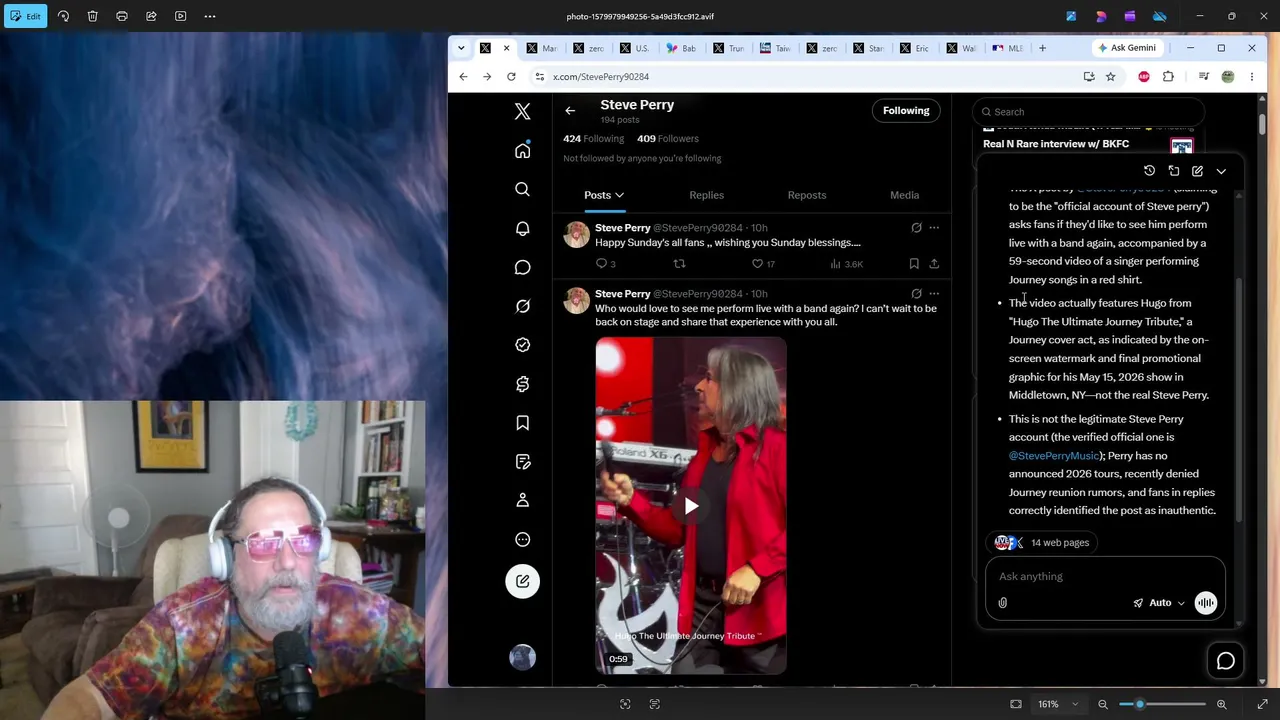Open more options on Happy Sunday post
Image resolution: width=1280 pixels, height=720 pixels.
[x=934, y=228]
